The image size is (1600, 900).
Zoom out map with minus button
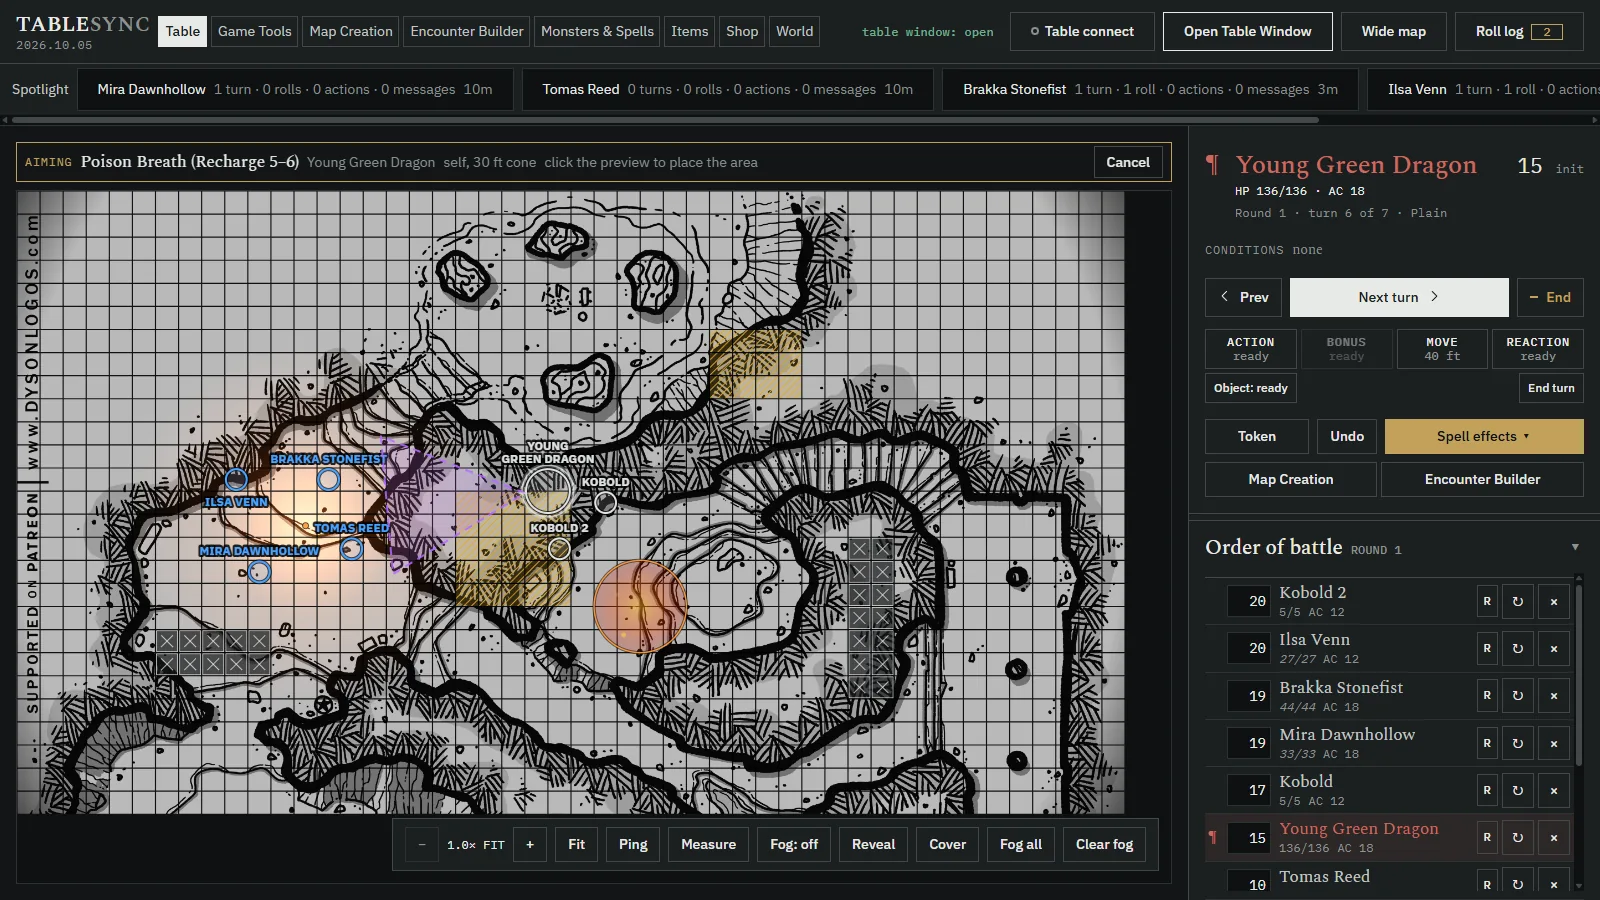click(x=422, y=844)
